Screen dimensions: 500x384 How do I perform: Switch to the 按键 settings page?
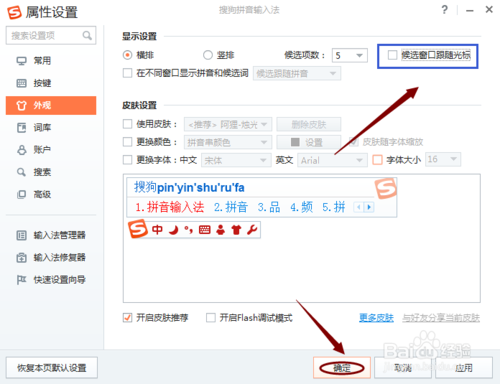click(x=51, y=83)
